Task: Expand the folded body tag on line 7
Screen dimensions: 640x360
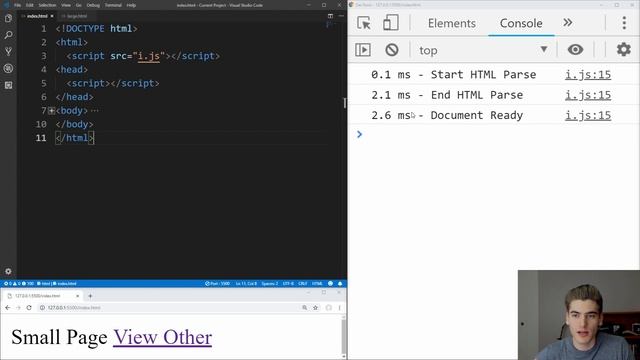Action: (x=51, y=111)
